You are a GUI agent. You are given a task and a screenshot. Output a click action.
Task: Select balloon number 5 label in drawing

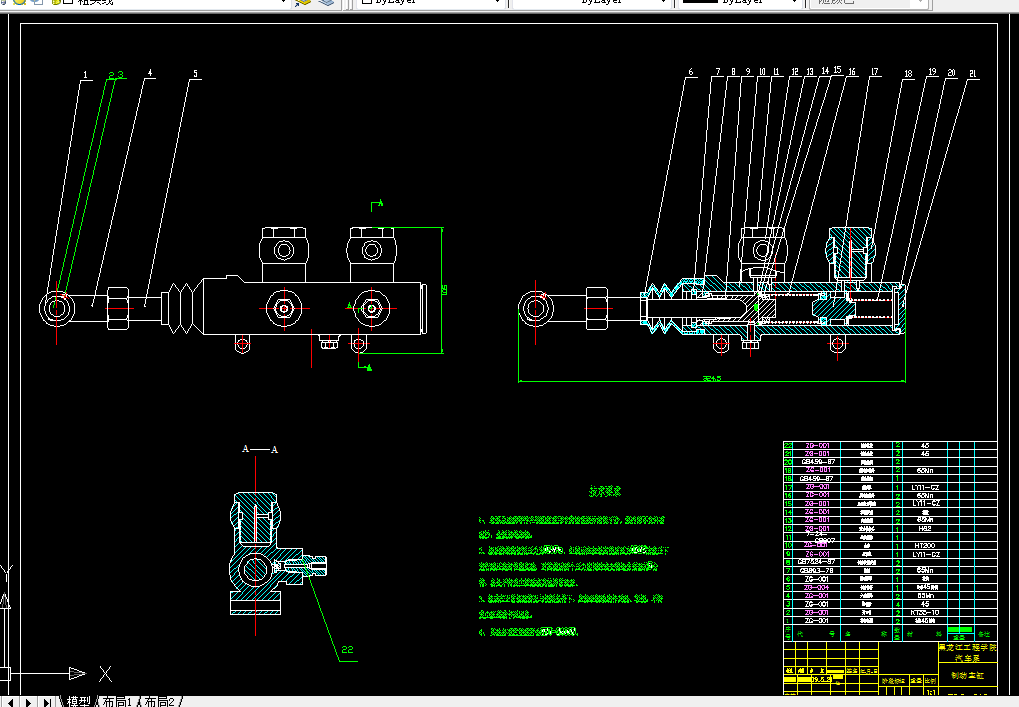point(195,74)
